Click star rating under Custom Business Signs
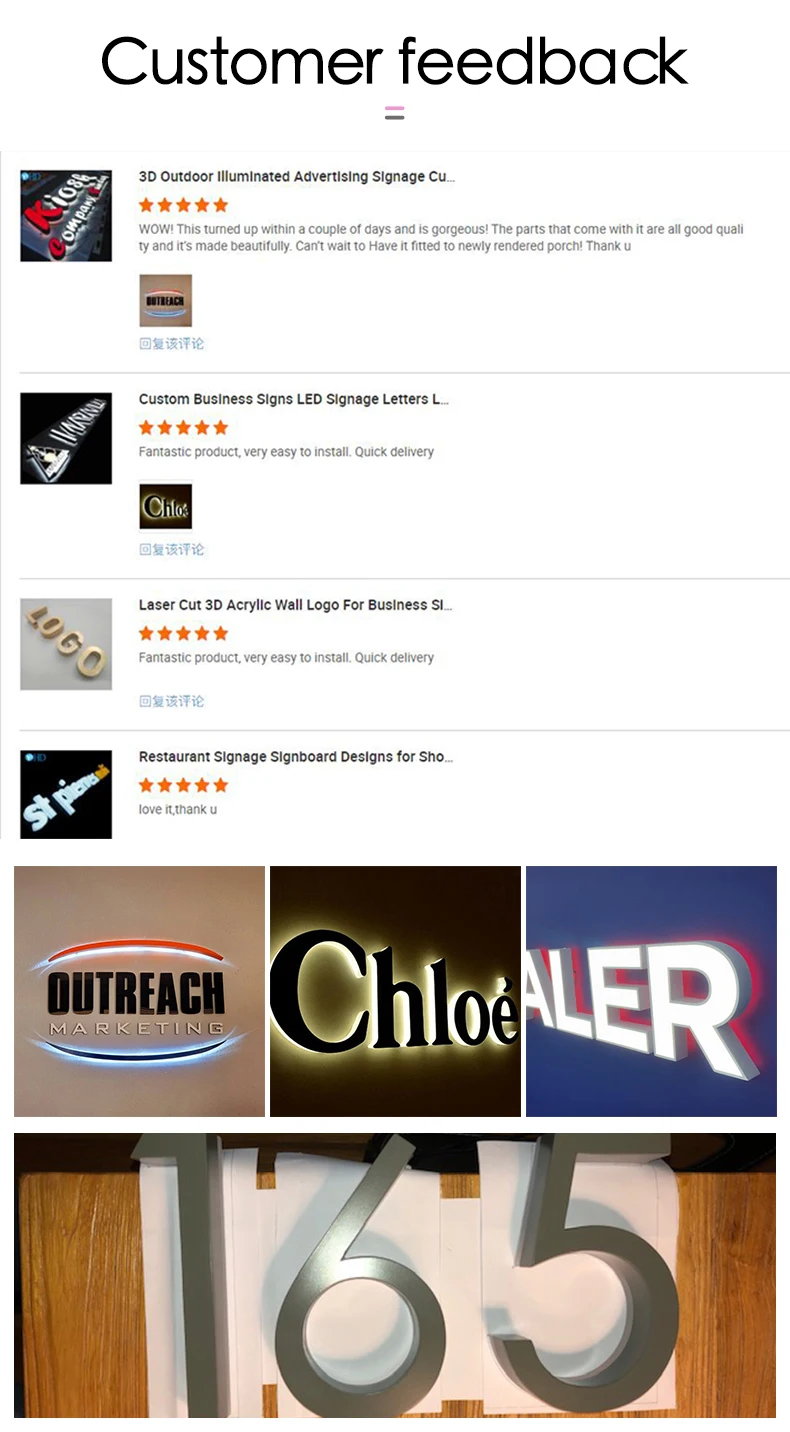Screen dimensions: 790x1432 pos(183,427)
